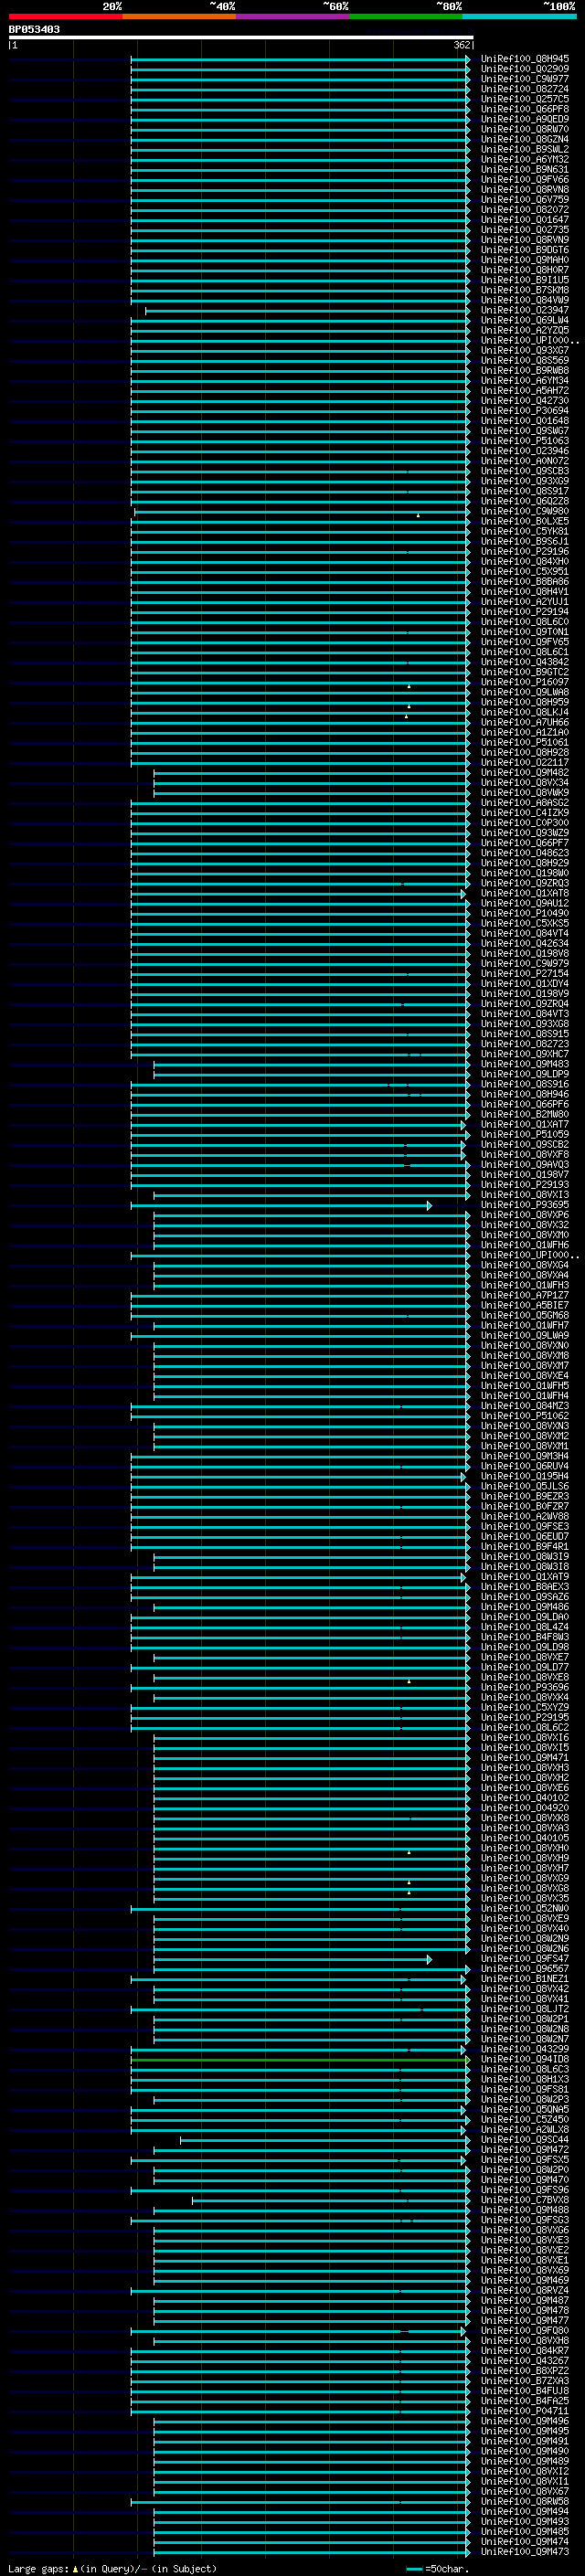
Task: Select hit label UniRef100_Q5JLS6
Action: coord(525,1486)
